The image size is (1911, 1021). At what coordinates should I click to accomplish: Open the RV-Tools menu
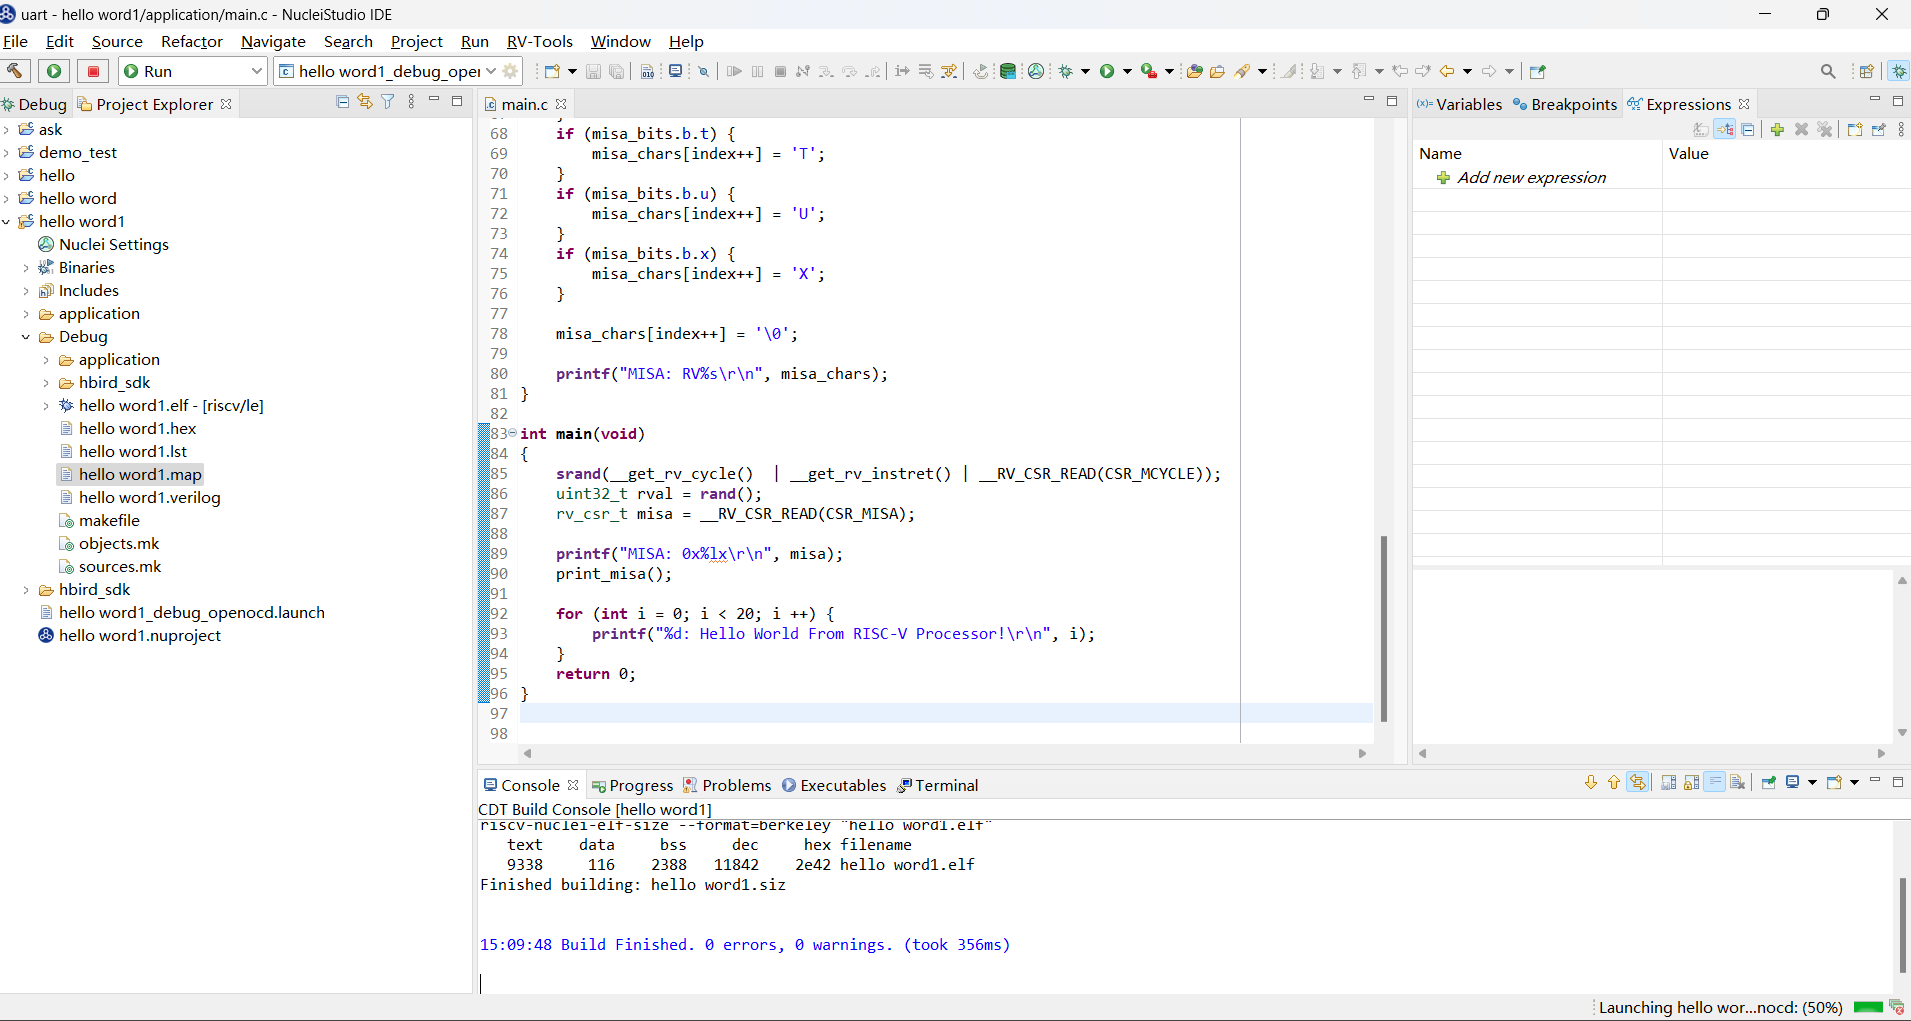pos(539,42)
